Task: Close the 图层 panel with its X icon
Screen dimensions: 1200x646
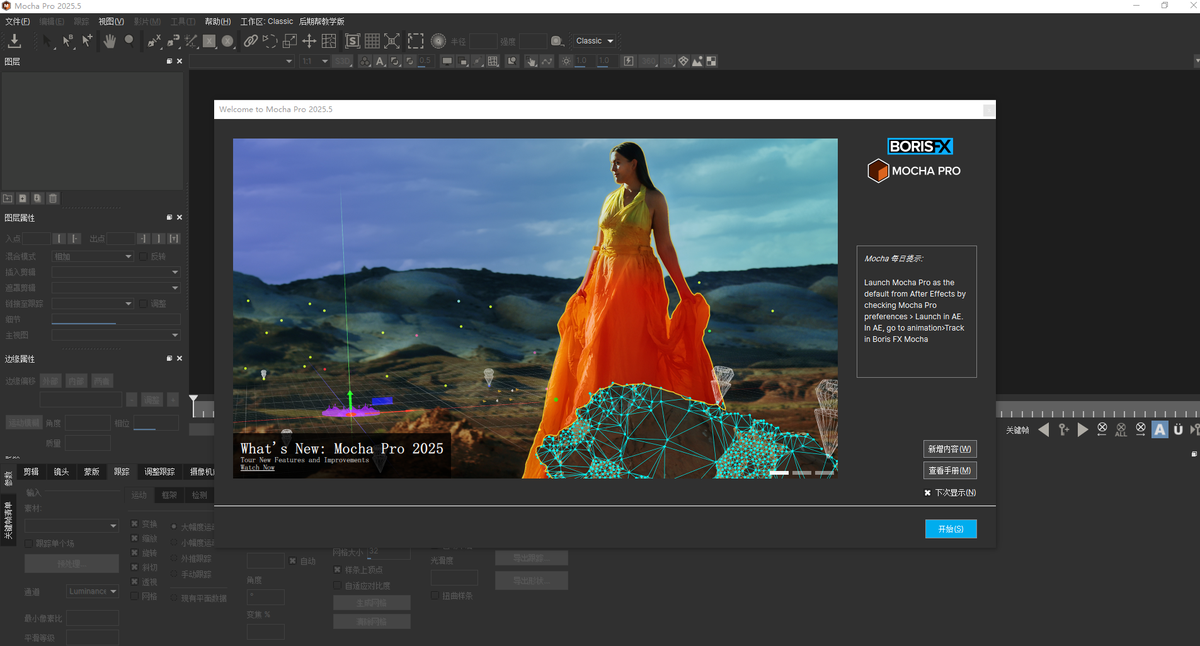Action: click(180, 61)
